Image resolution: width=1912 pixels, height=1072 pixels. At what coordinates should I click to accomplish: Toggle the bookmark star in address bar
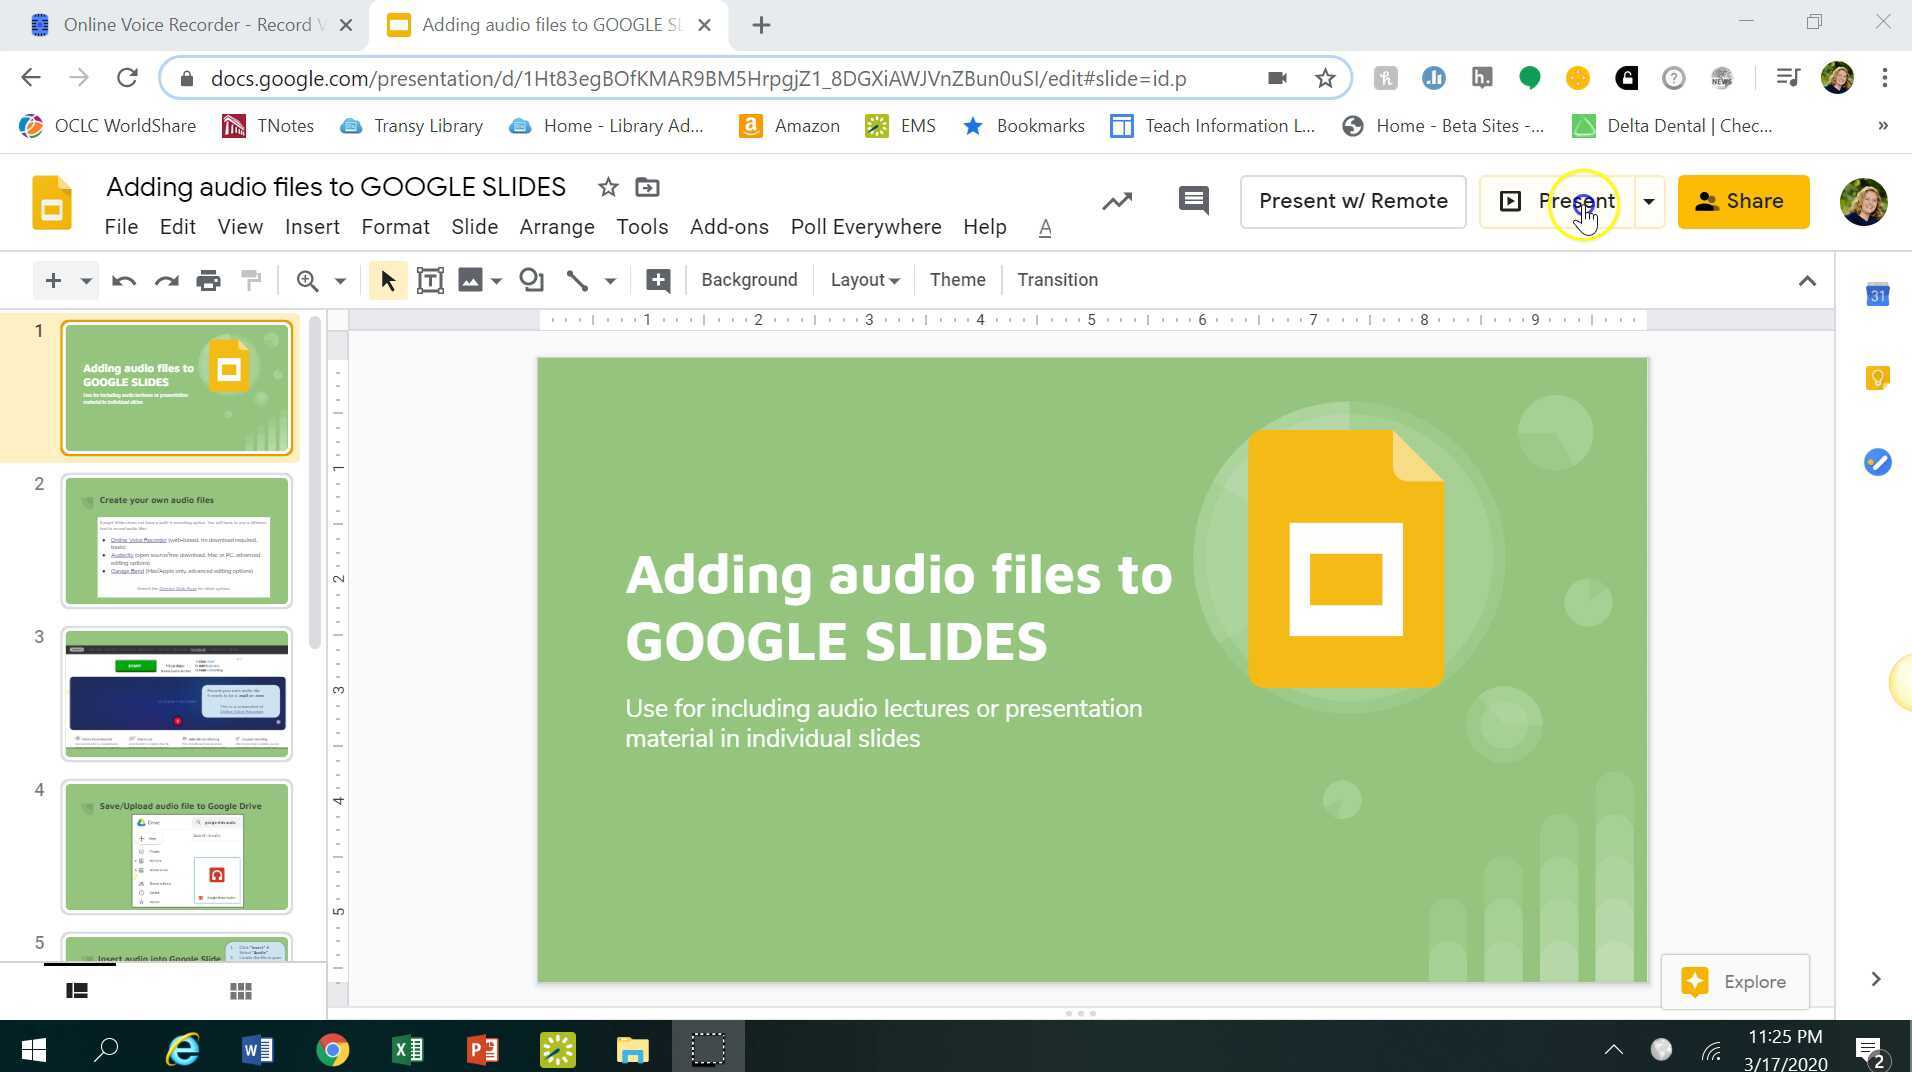[1326, 77]
